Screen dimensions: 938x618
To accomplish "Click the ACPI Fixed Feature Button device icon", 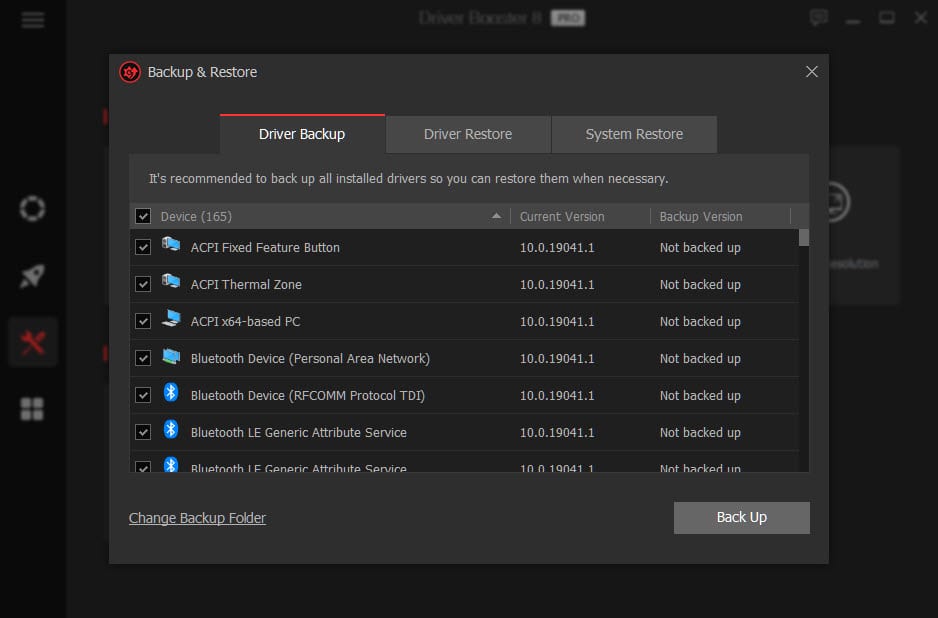I will click(171, 245).
